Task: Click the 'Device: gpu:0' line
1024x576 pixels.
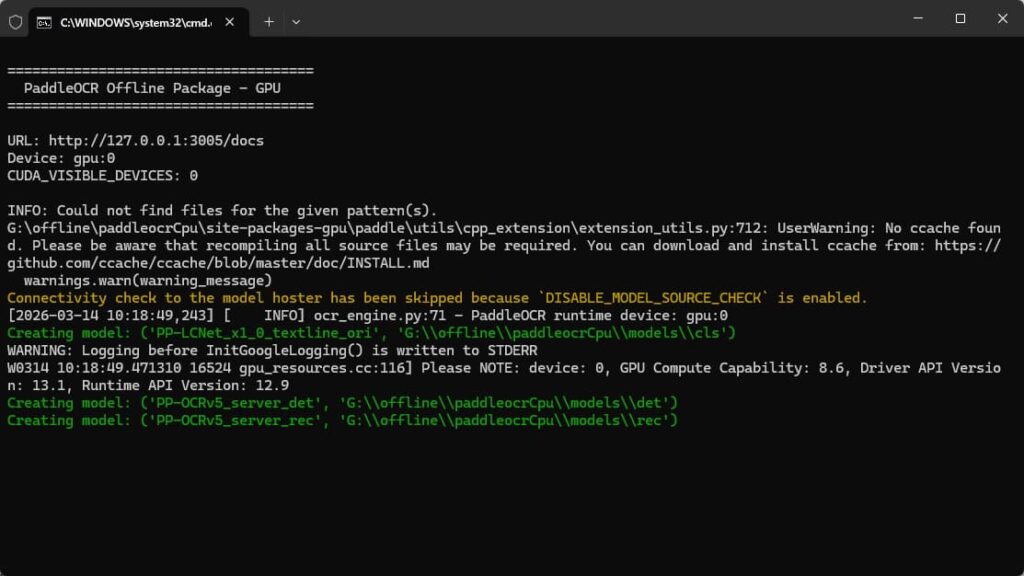Action: tap(61, 158)
